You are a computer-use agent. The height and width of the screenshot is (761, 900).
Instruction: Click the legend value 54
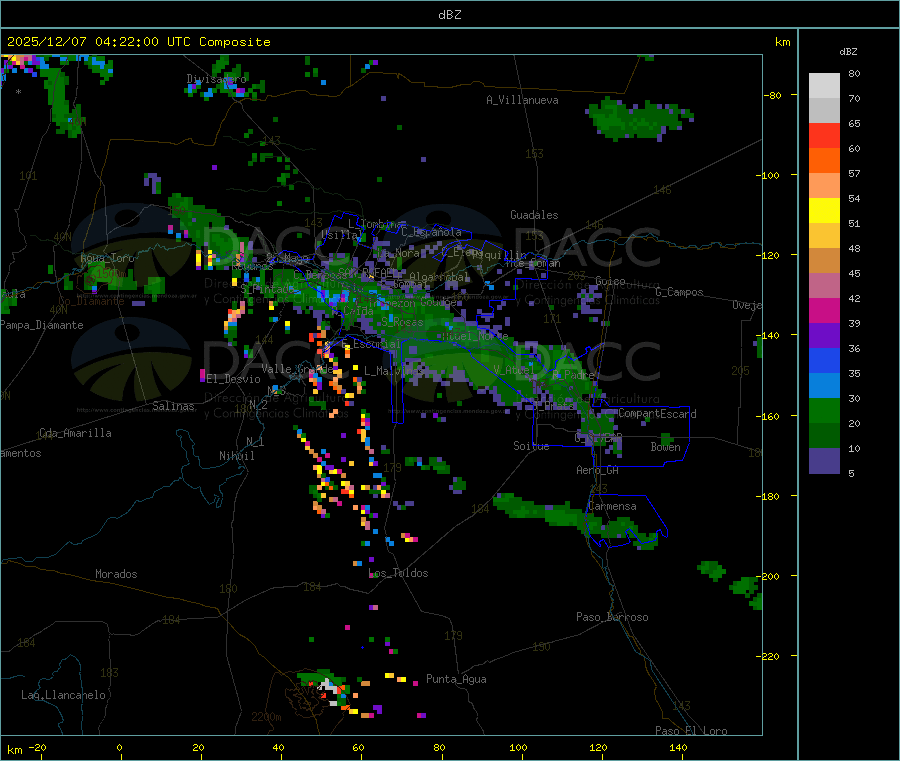[854, 199]
